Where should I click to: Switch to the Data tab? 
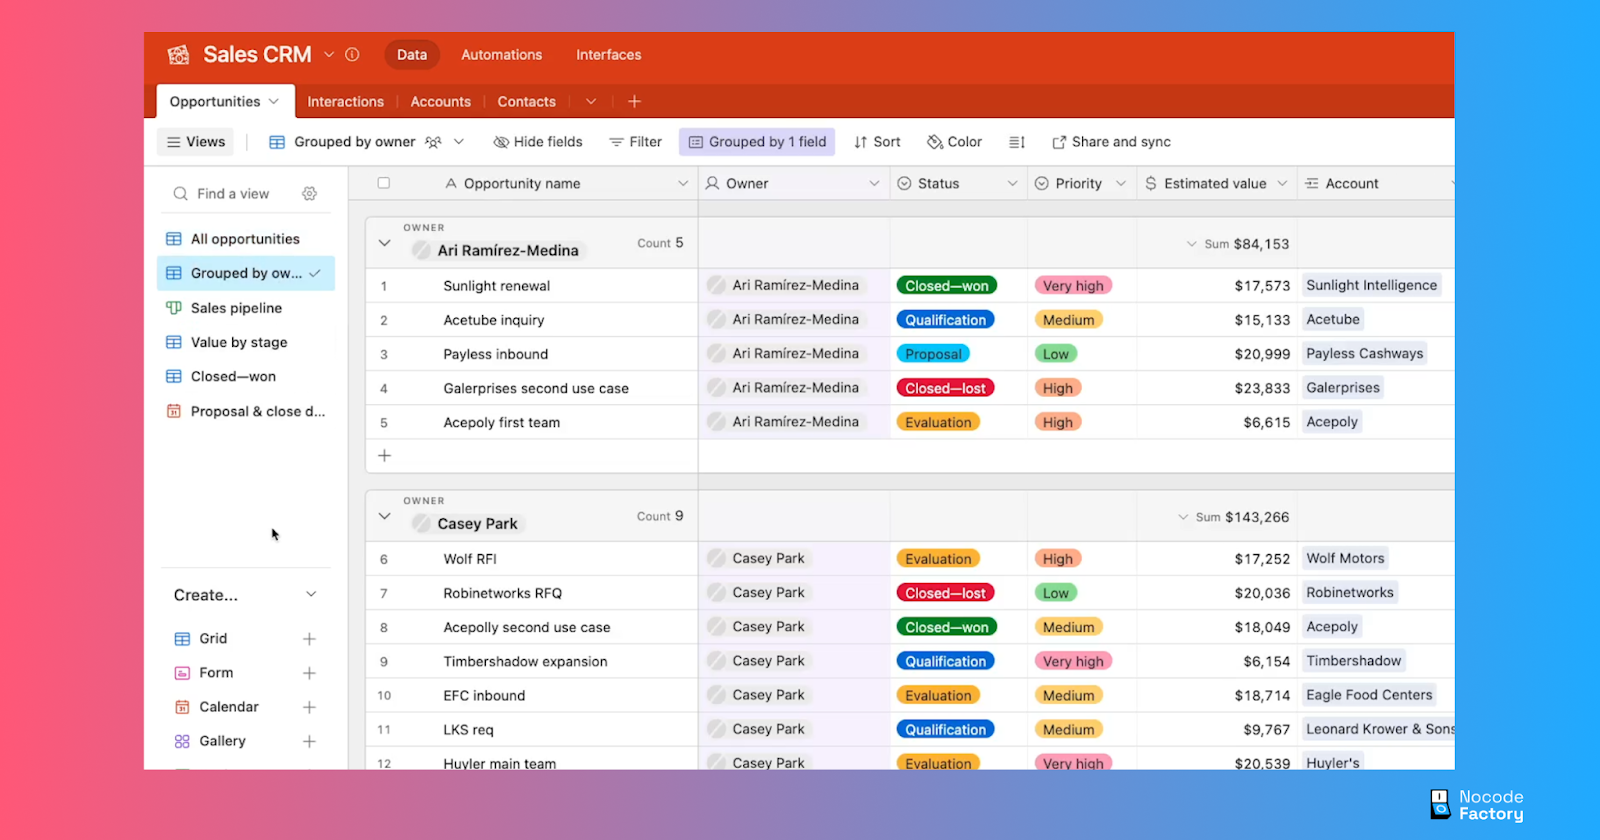412,55
